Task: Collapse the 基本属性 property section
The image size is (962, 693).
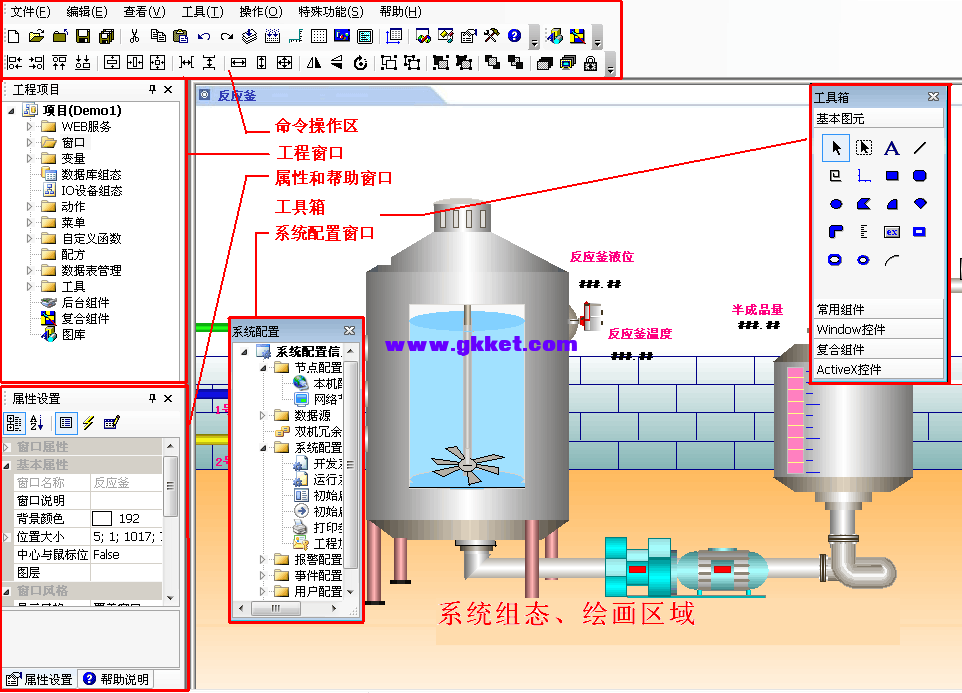Action: (7, 464)
